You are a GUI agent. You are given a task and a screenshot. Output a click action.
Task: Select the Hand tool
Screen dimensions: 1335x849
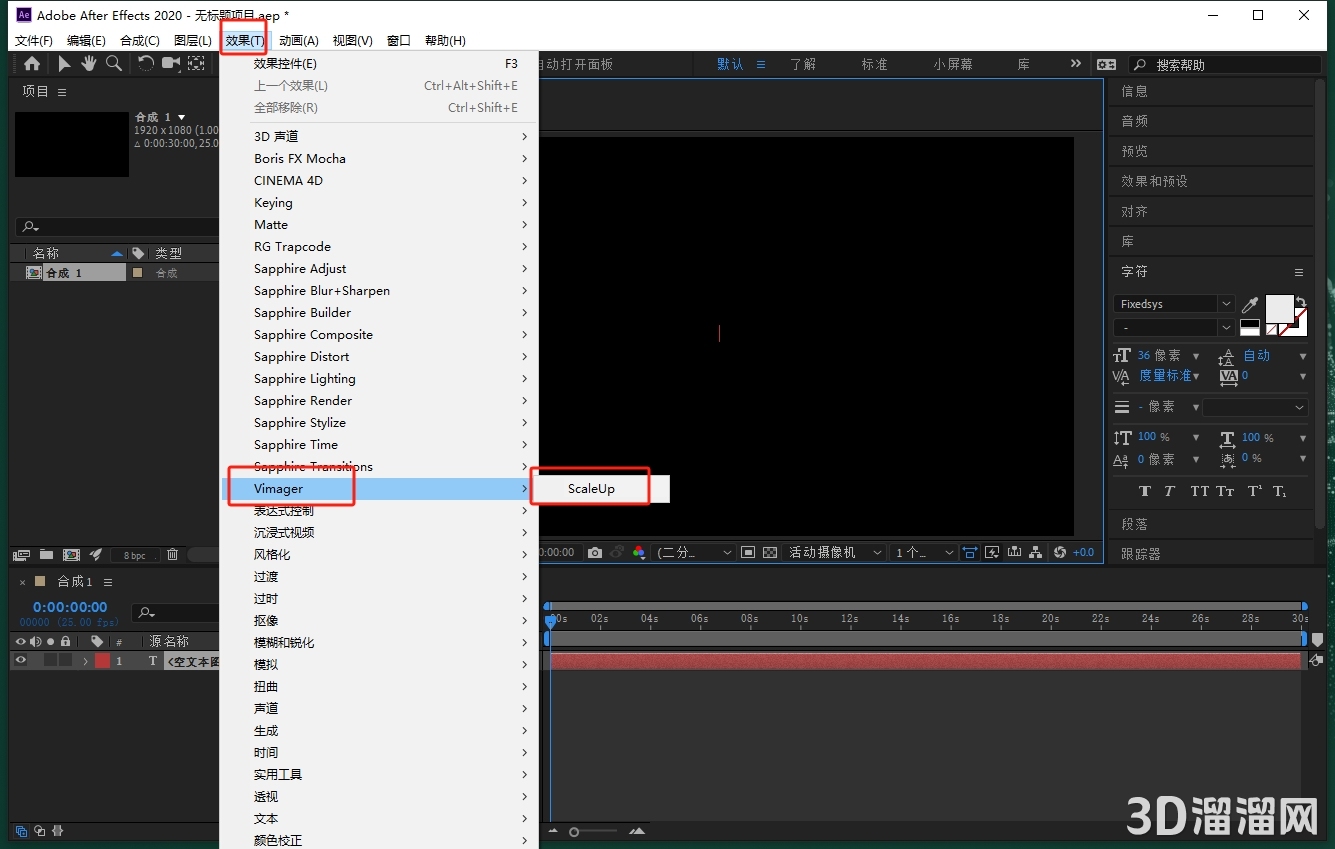click(89, 64)
